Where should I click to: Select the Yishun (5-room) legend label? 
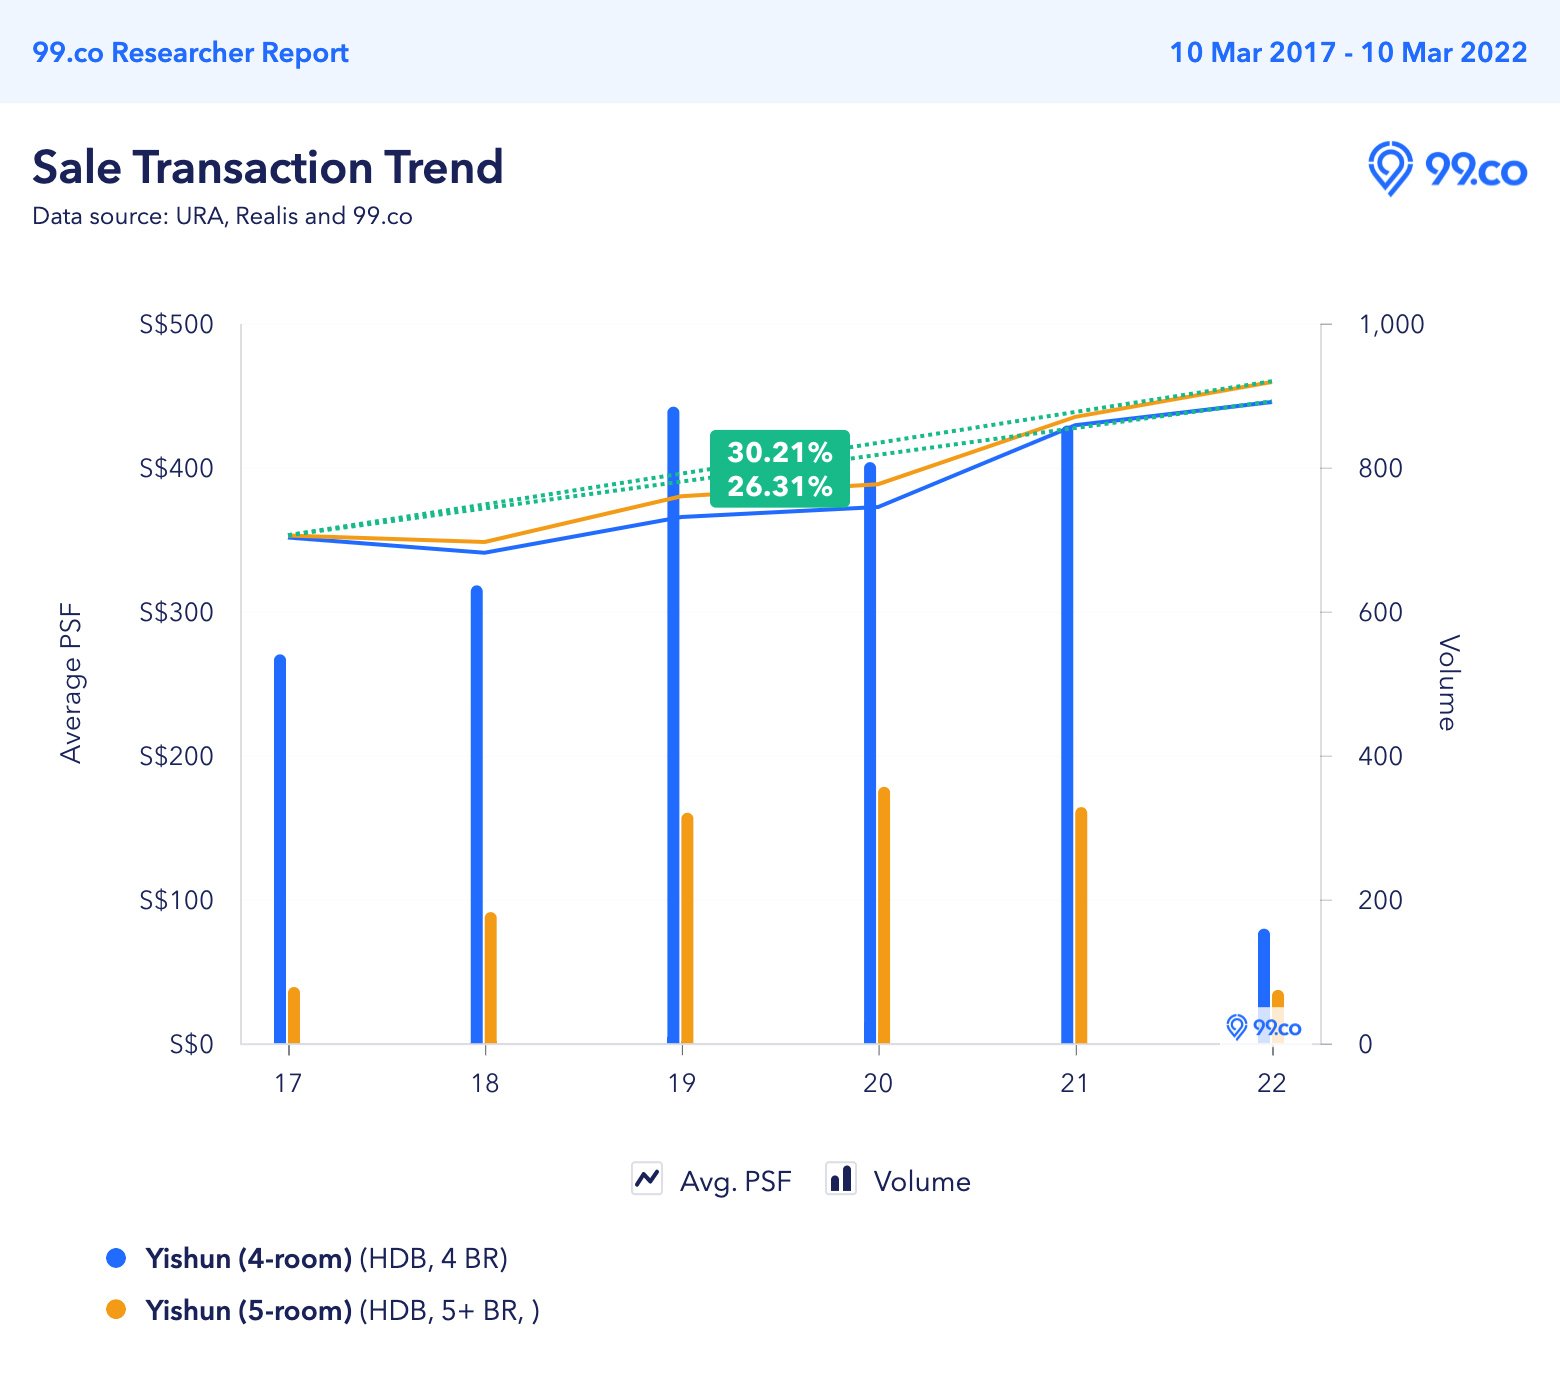(248, 1310)
